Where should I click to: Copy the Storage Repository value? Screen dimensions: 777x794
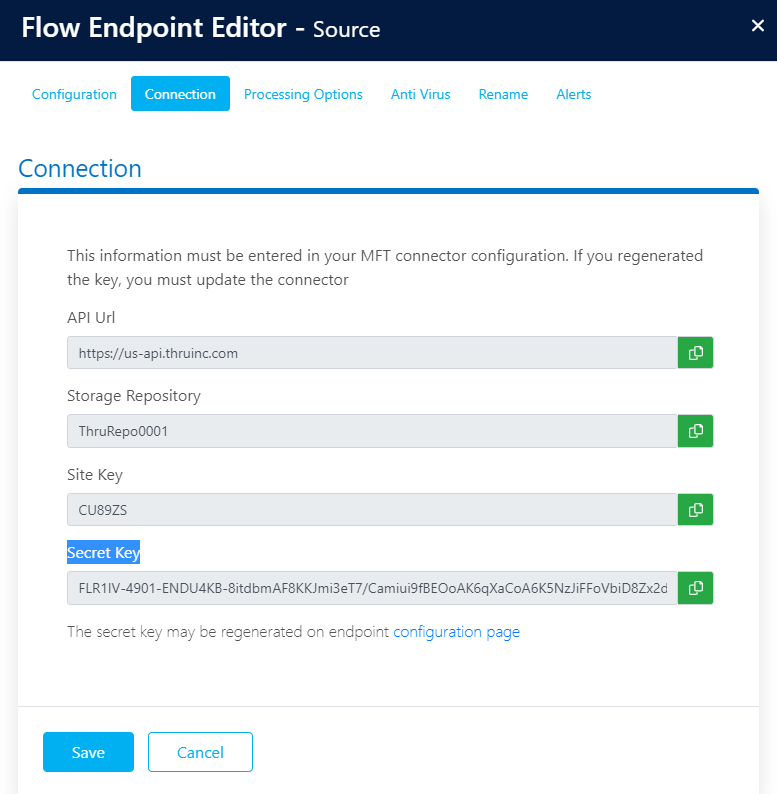pos(695,431)
